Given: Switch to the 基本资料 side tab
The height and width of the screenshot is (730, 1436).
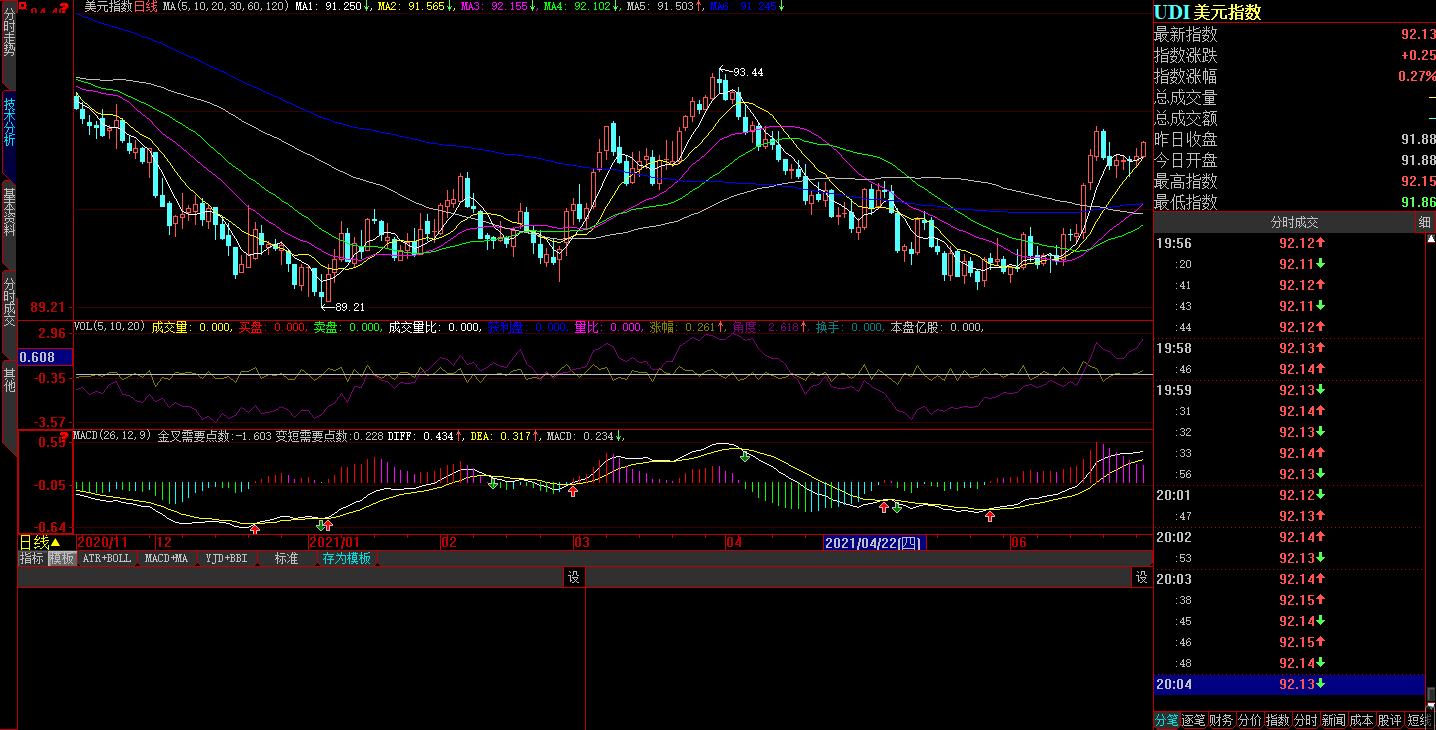Looking at the screenshot, I should pos(9,210).
